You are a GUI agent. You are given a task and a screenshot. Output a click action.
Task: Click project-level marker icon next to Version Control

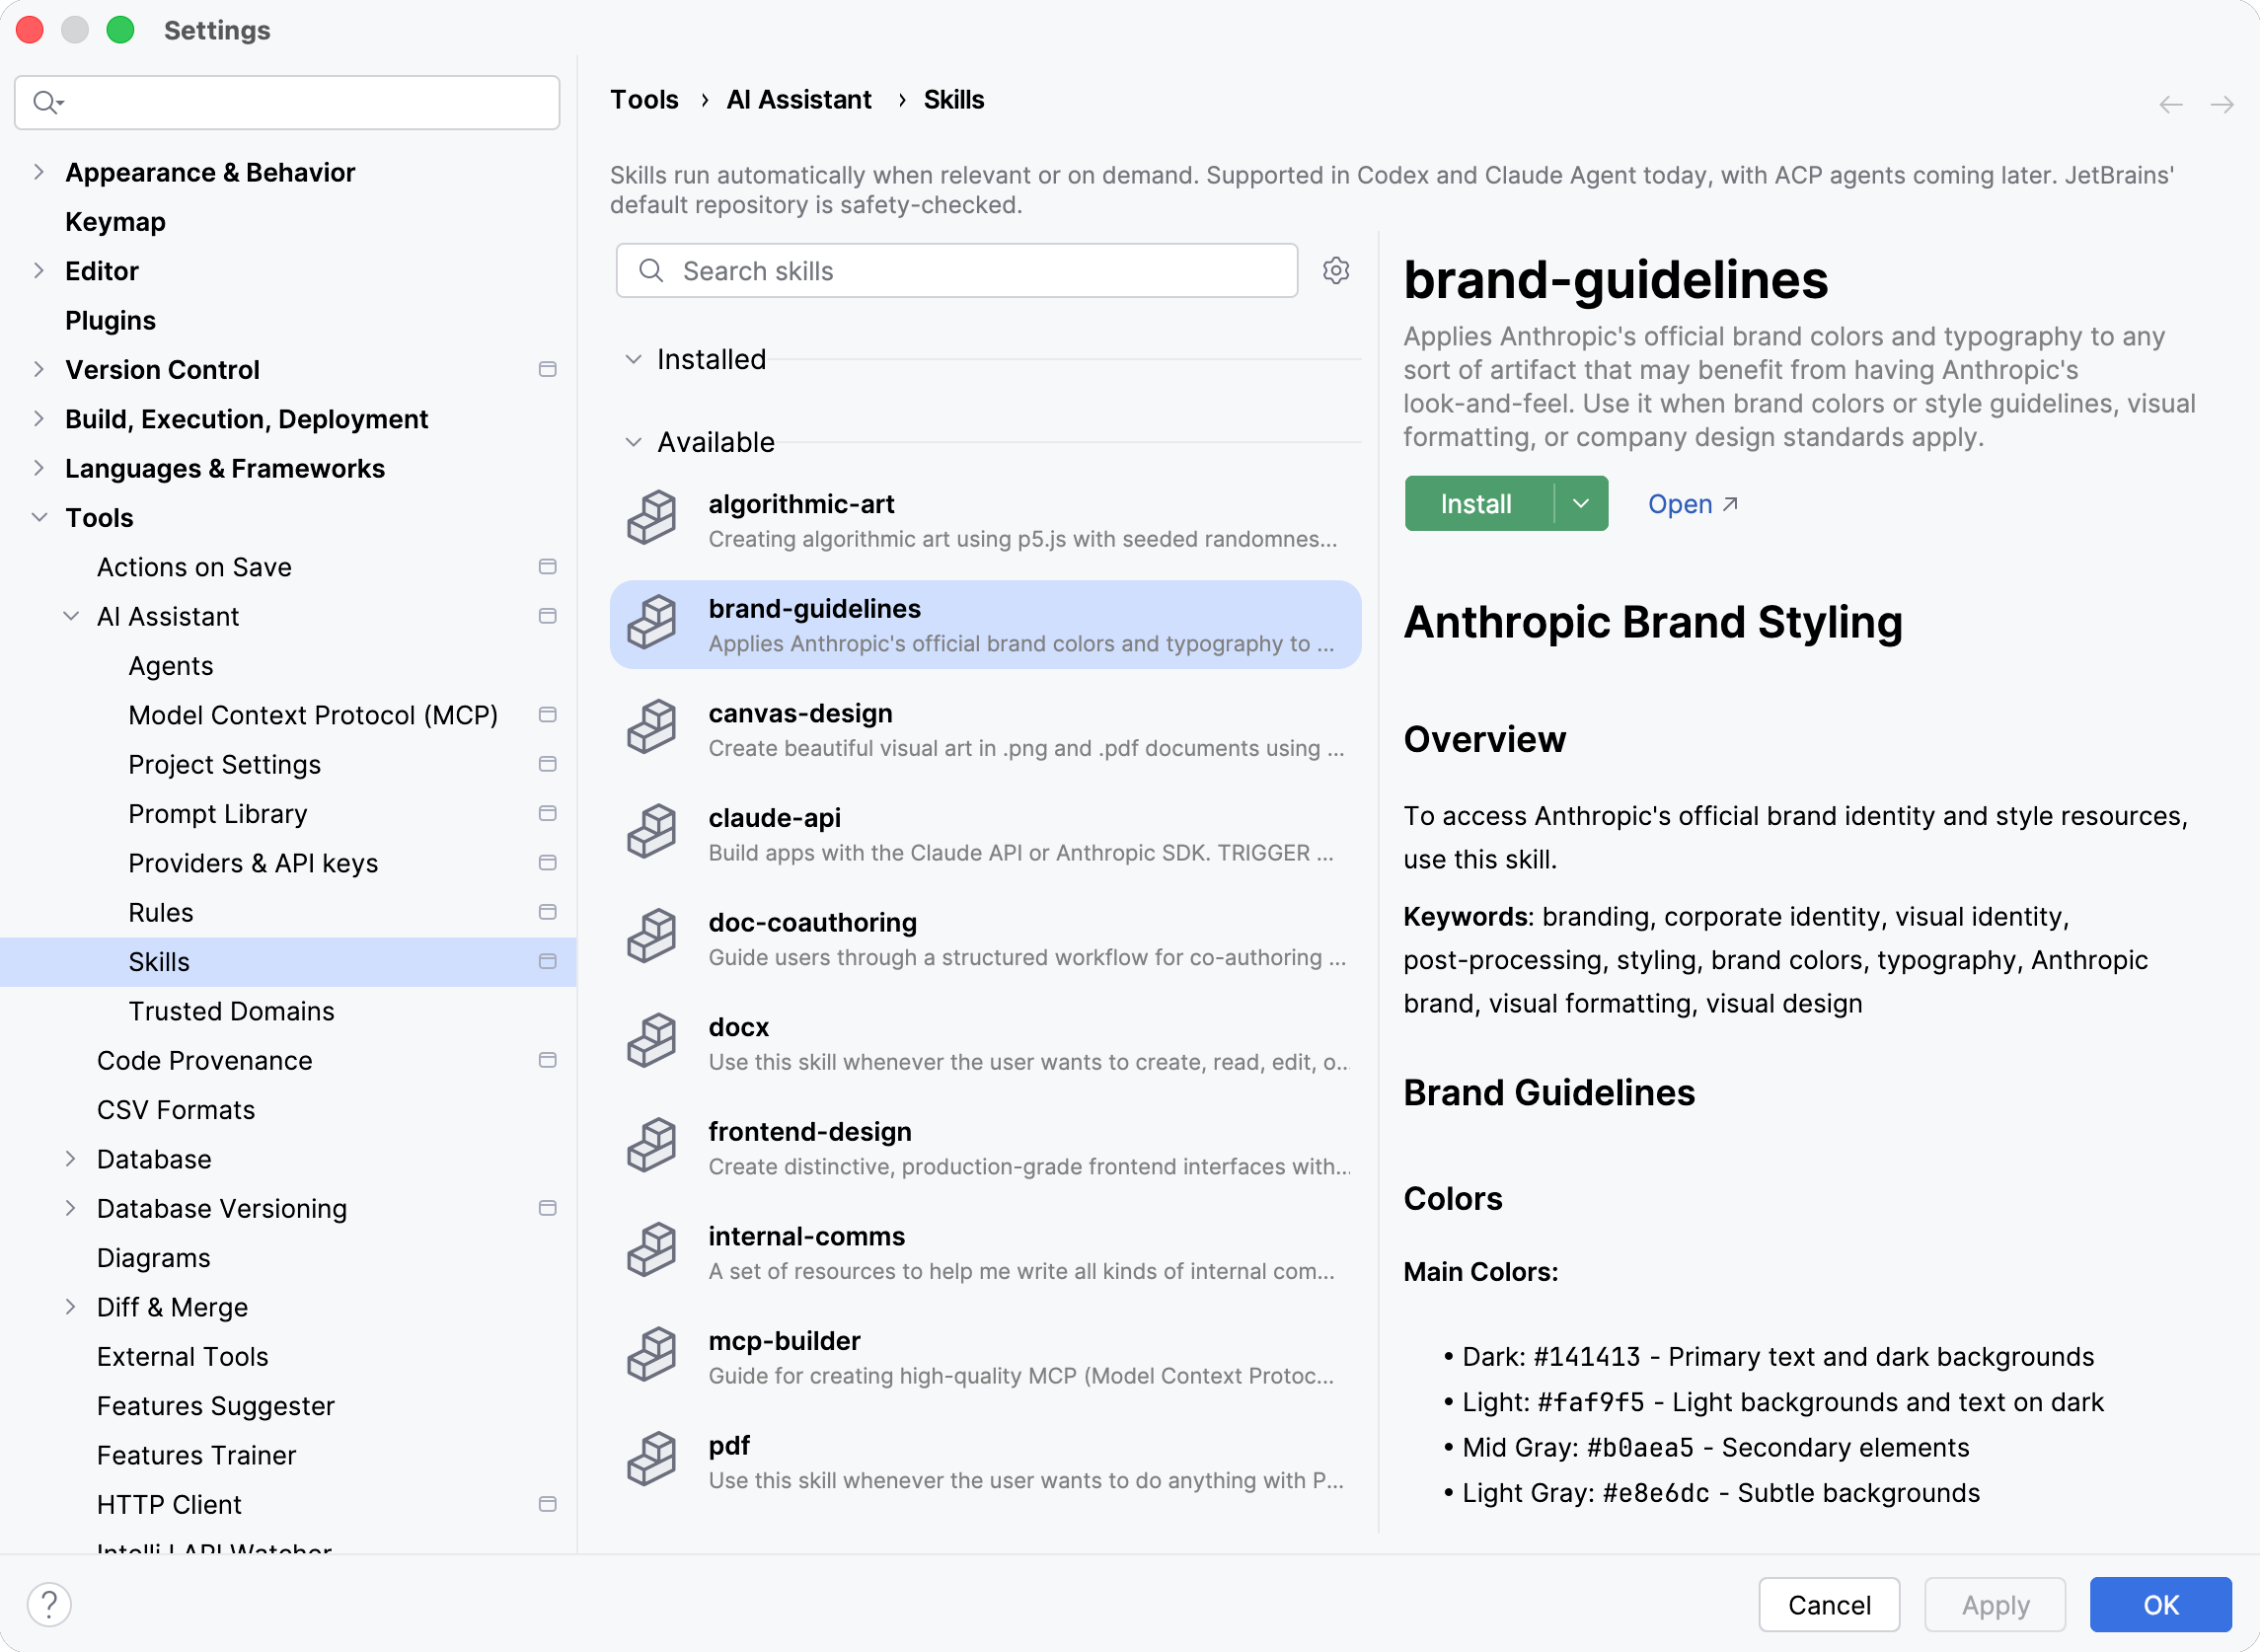tap(547, 370)
